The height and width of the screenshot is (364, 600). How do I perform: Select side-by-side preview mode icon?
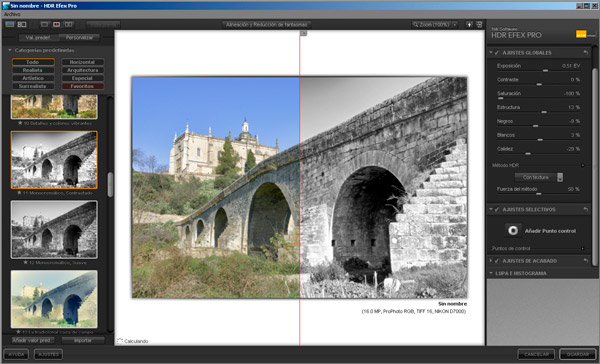(69, 24)
